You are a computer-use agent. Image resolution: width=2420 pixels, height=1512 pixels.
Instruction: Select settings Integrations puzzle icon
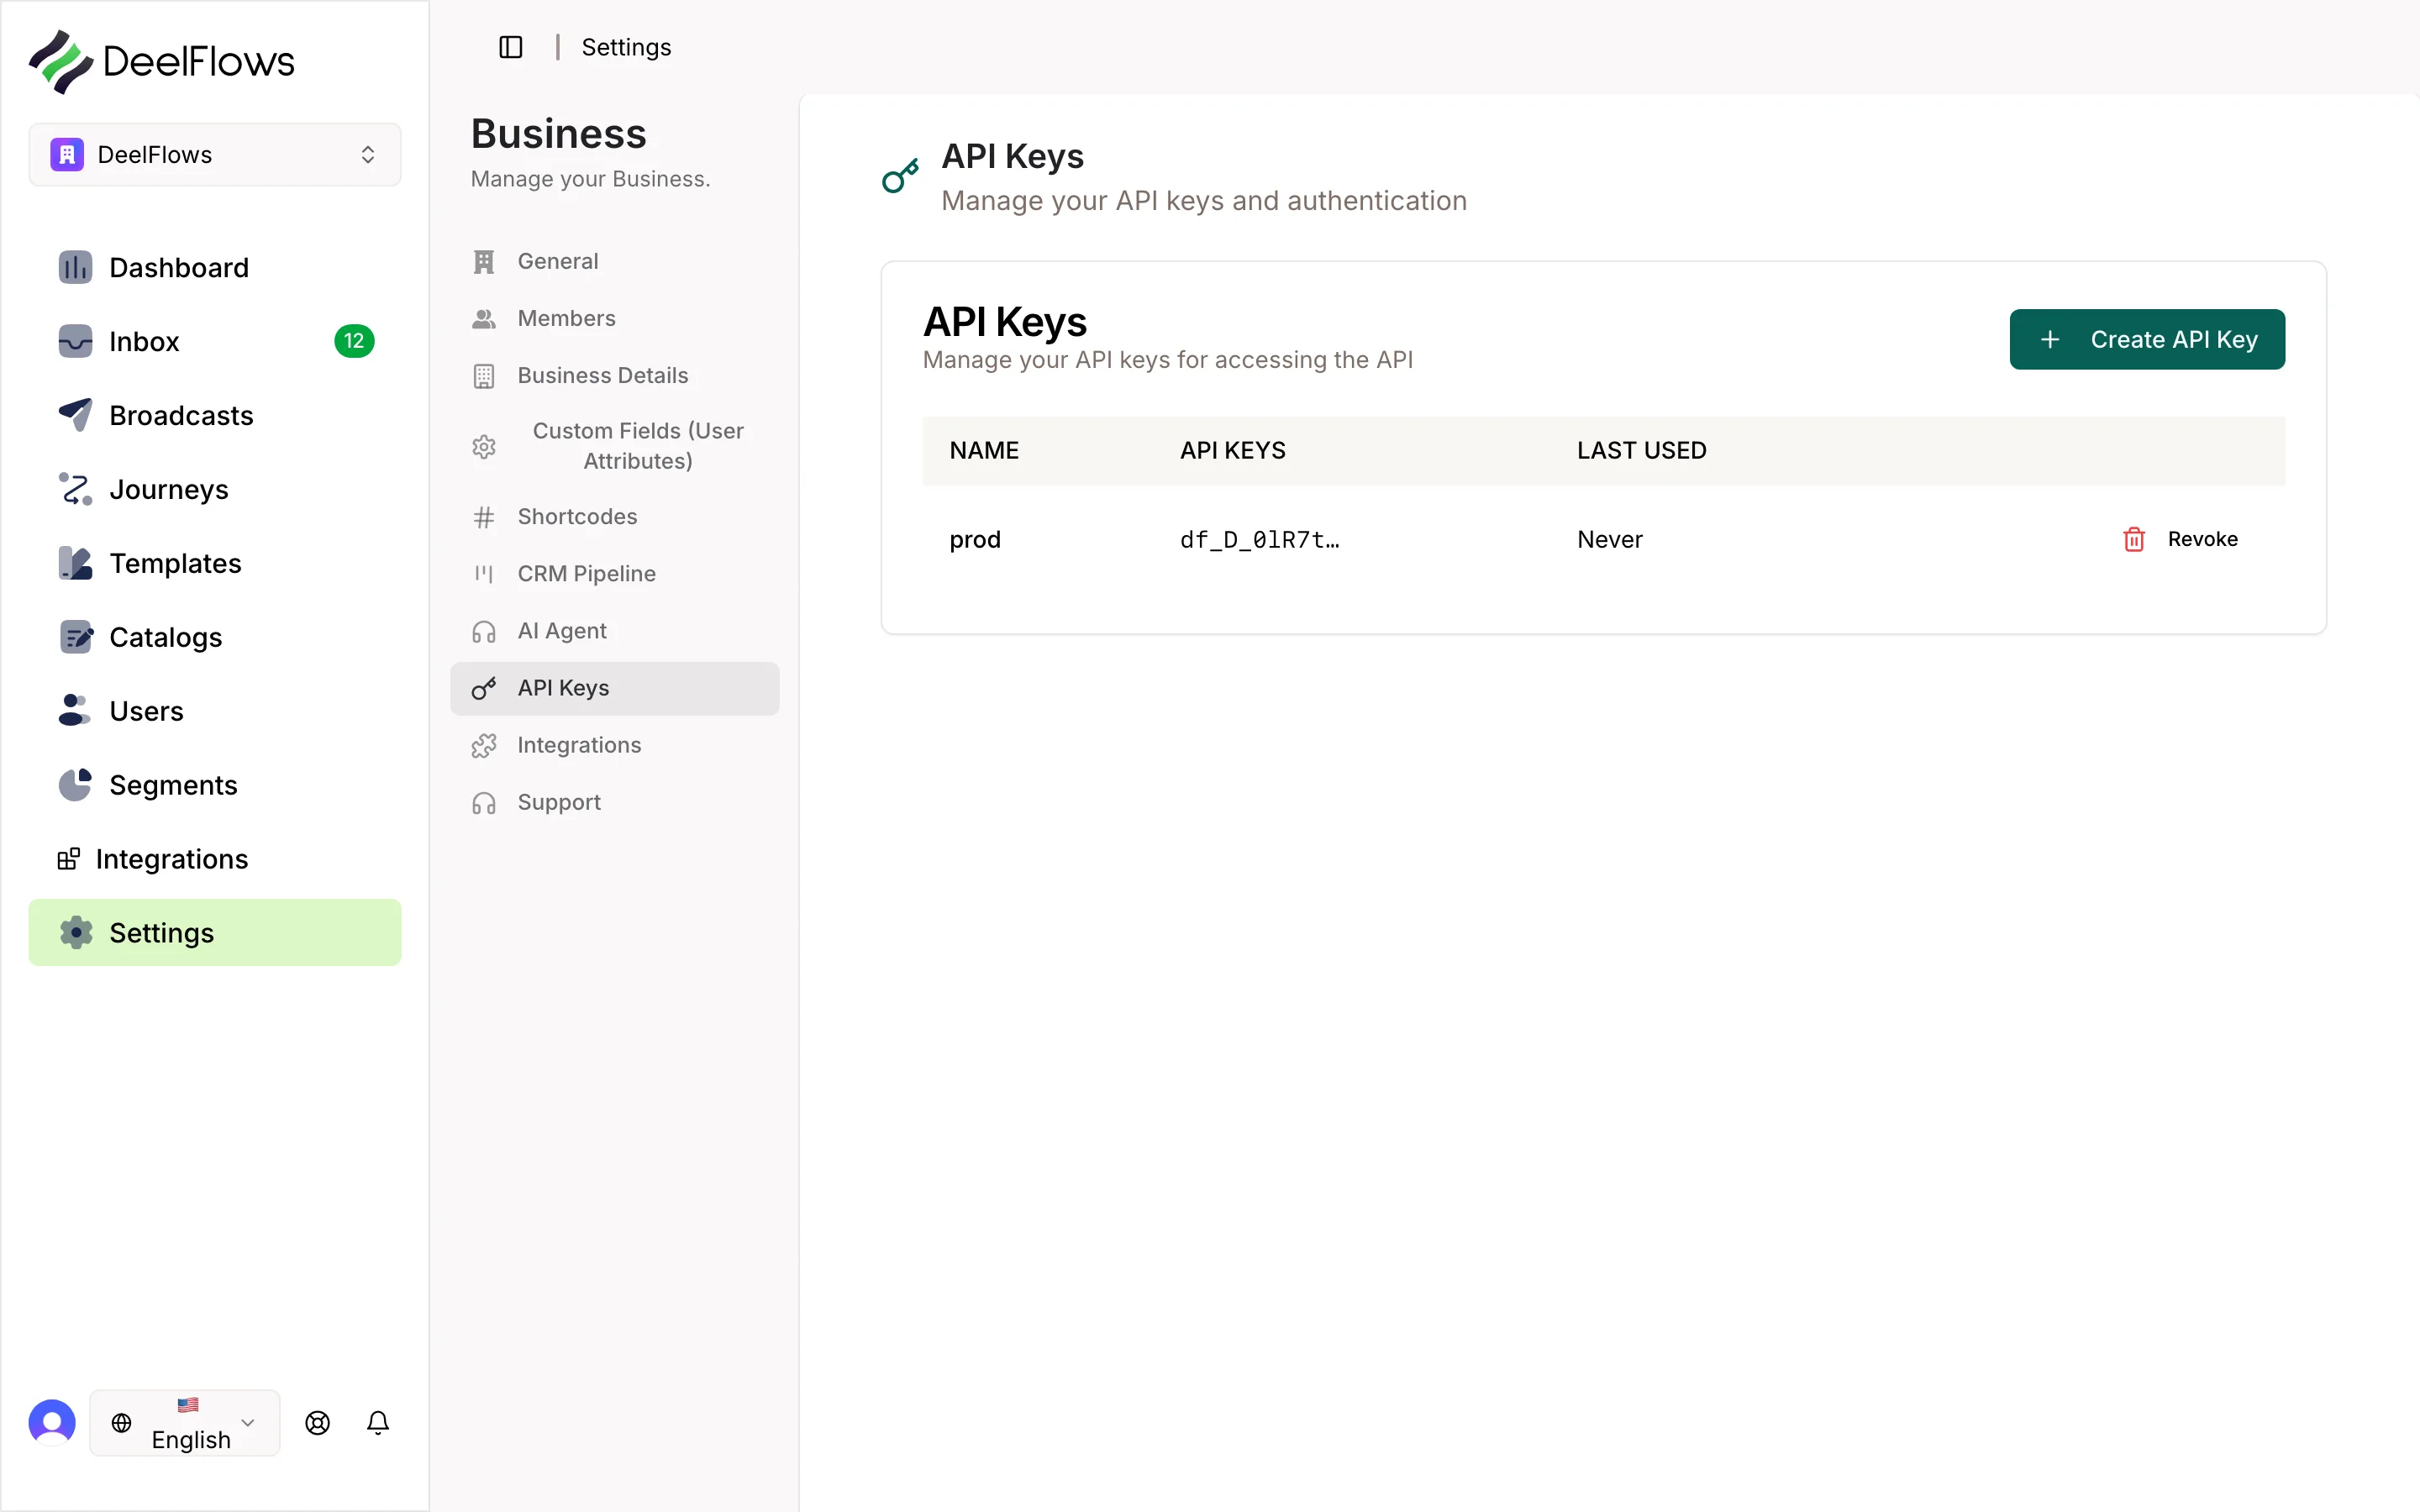(x=484, y=745)
